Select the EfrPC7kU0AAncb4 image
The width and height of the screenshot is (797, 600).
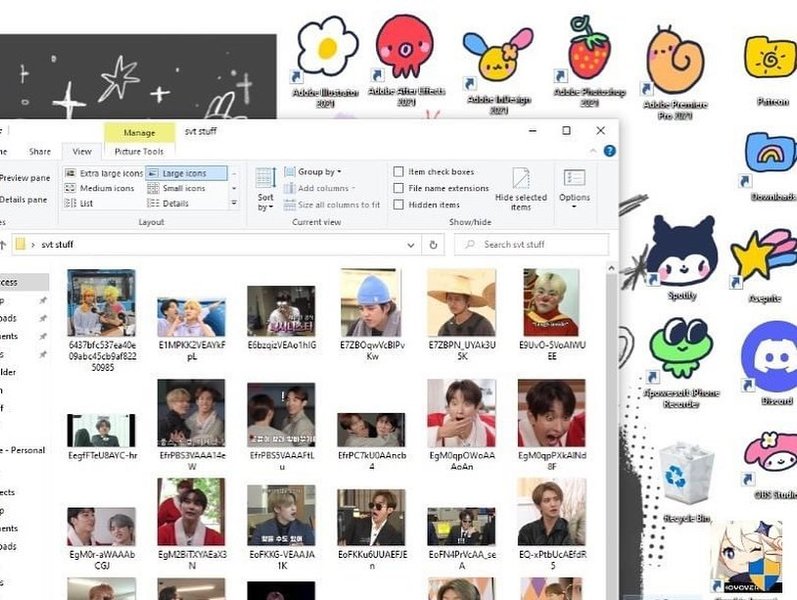[x=372, y=441]
